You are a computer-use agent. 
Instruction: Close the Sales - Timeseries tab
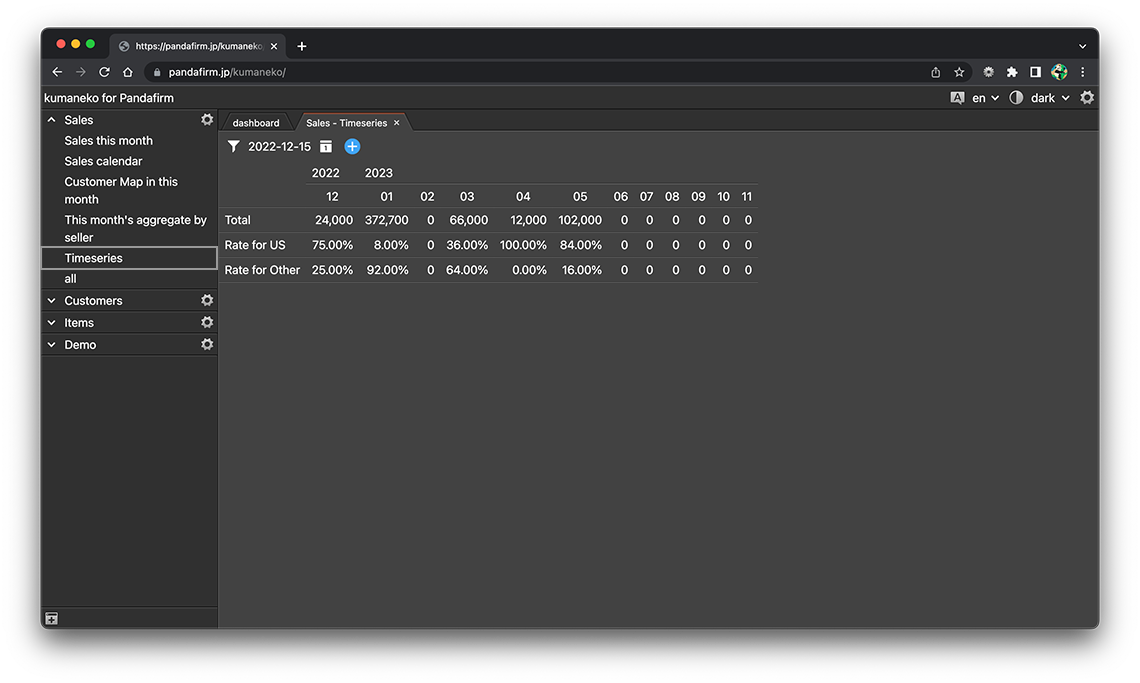pos(397,123)
